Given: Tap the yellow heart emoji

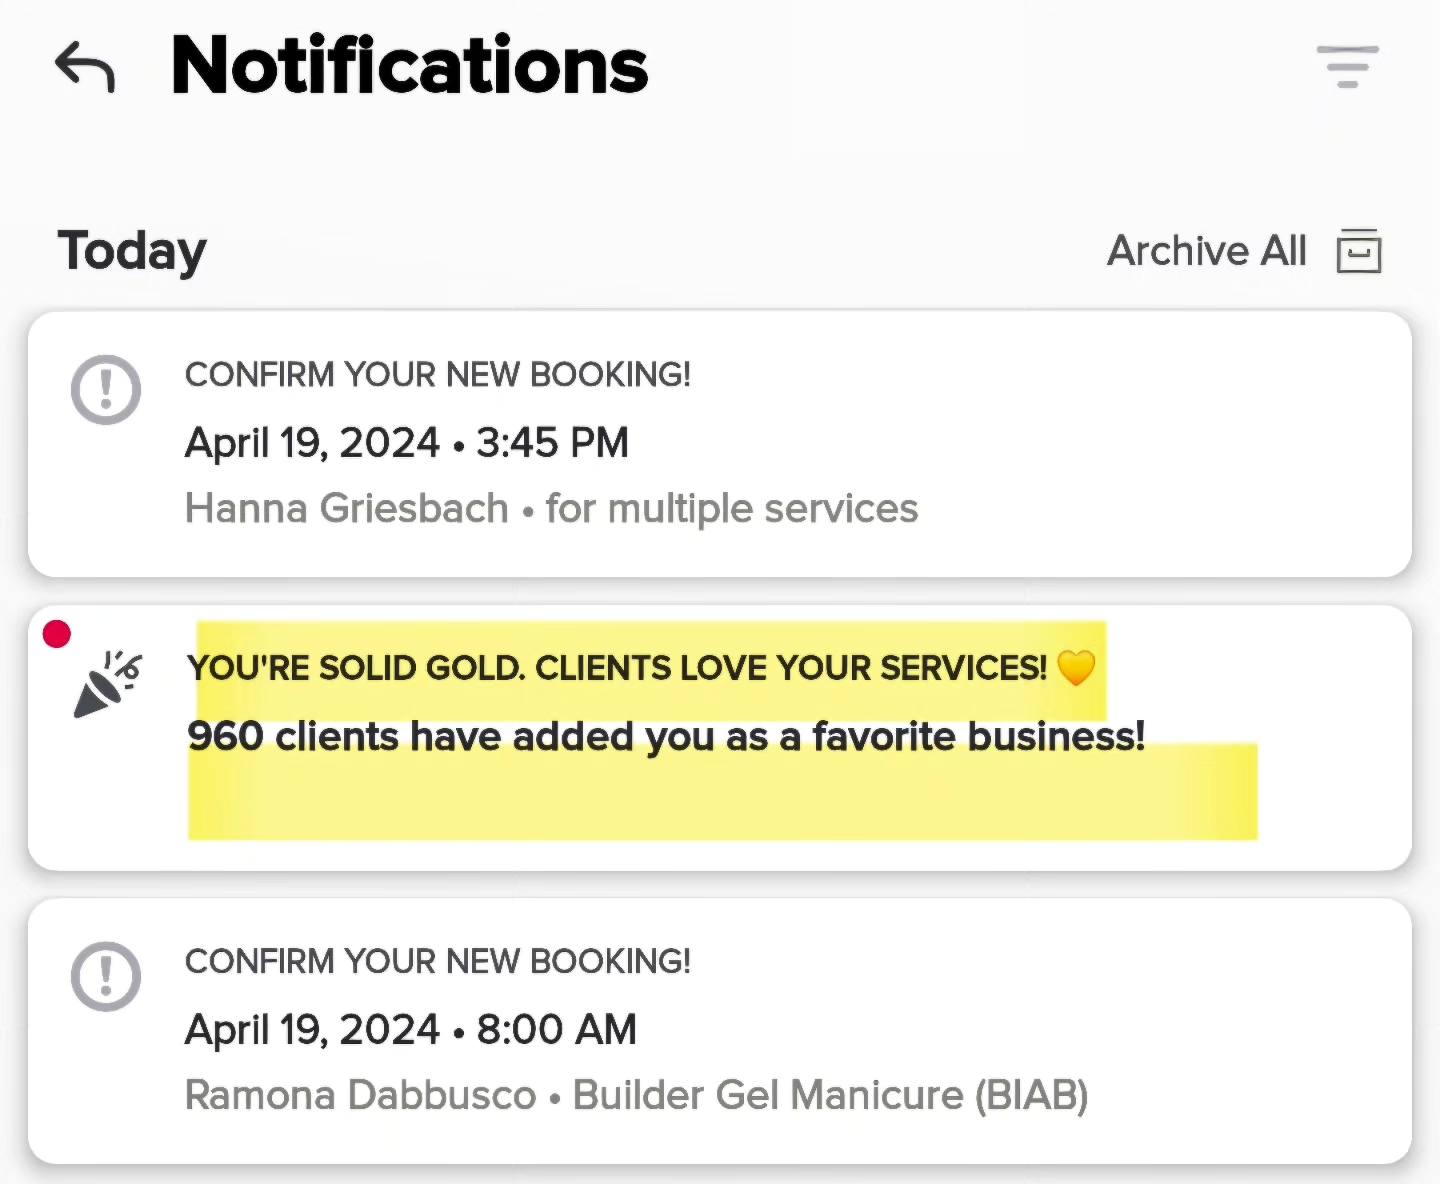Looking at the screenshot, I should coord(1076,667).
